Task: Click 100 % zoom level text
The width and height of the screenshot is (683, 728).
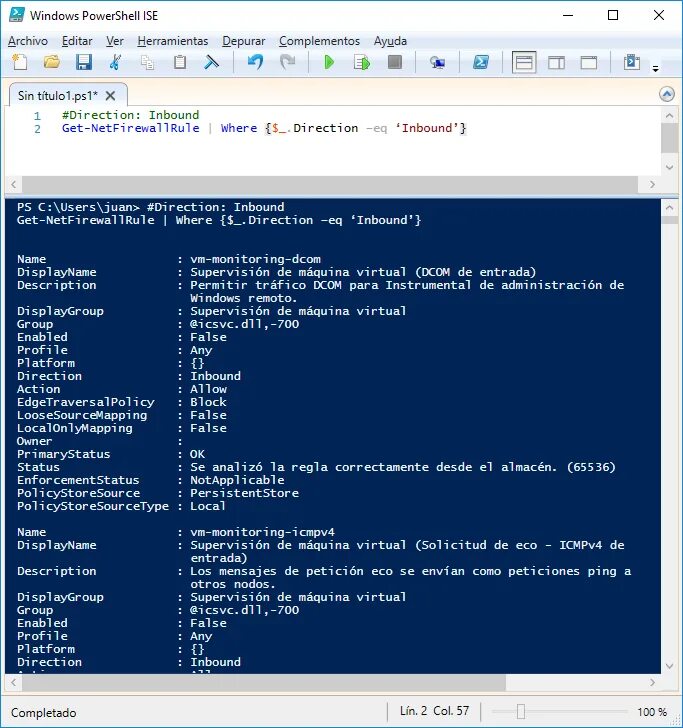Action: click(652, 712)
